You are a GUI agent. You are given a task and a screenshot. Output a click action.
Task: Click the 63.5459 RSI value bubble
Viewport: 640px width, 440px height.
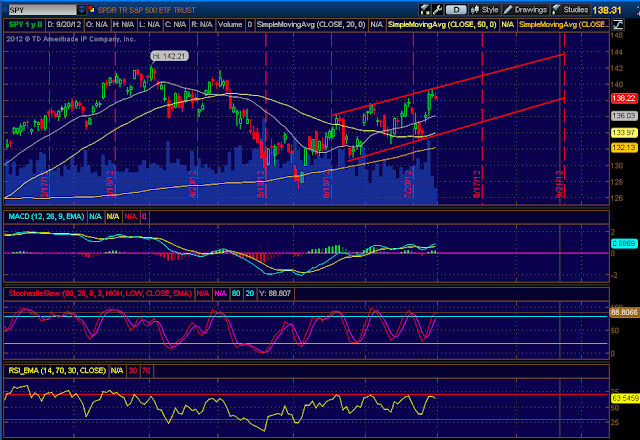625,398
